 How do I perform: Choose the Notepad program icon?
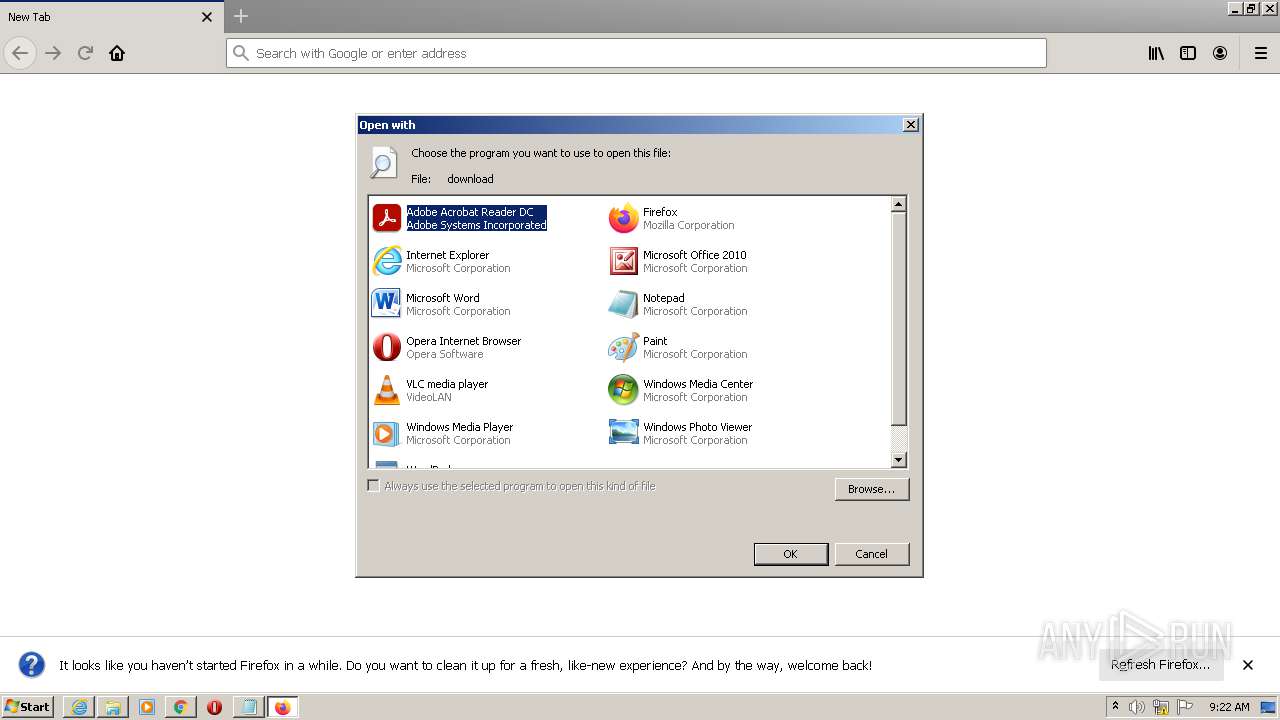(623, 304)
